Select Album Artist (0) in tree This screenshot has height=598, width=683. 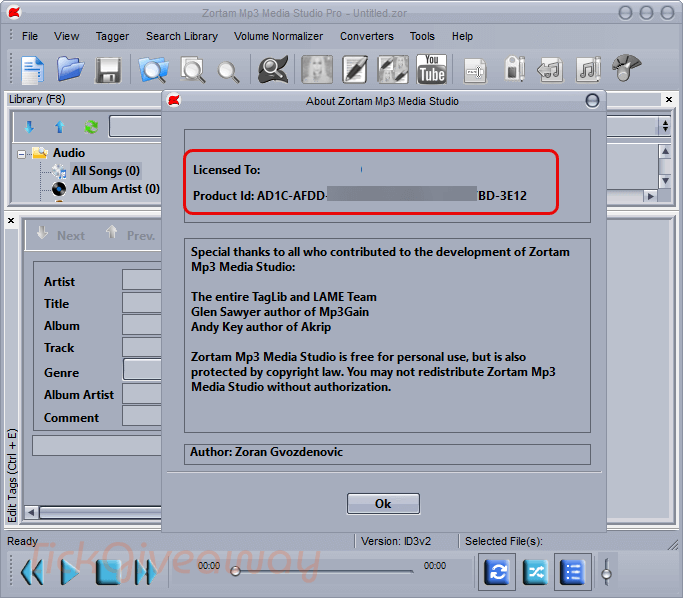tap(116, 189)
